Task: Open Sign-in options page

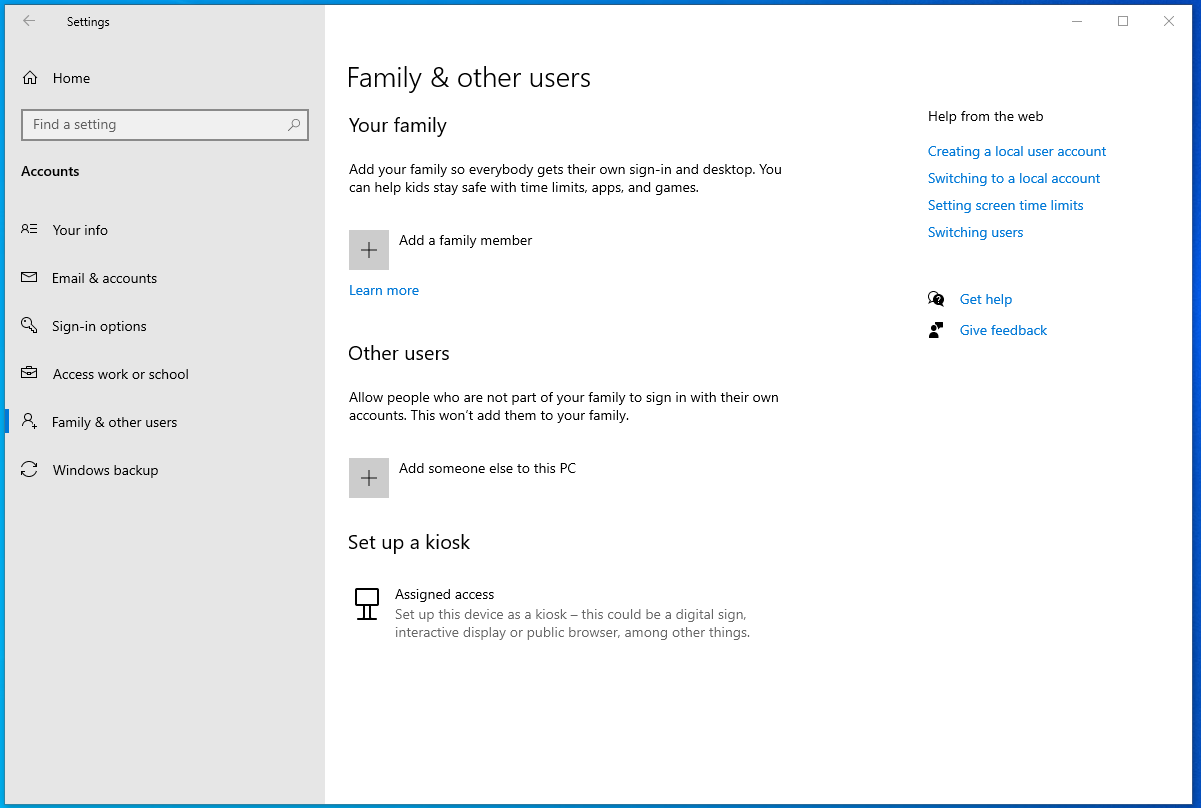Action: point(99,326)
